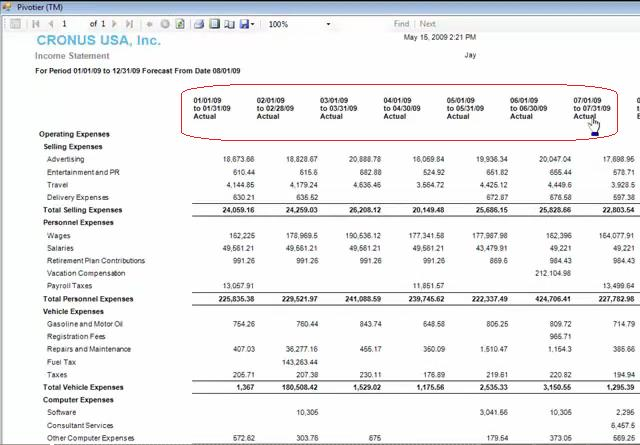Select the Payroll Taxes row label
This screenshot has width=640, height=445.
coord(69,286)
